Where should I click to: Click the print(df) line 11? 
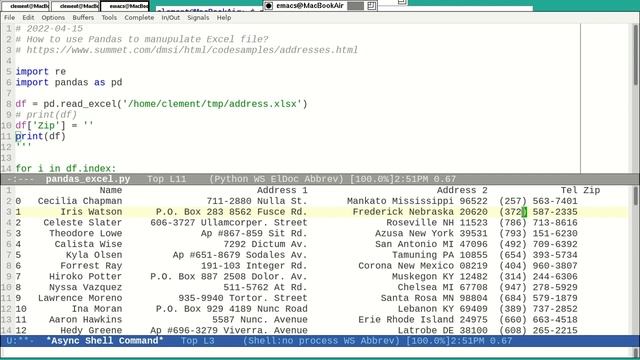pos(40,136)
